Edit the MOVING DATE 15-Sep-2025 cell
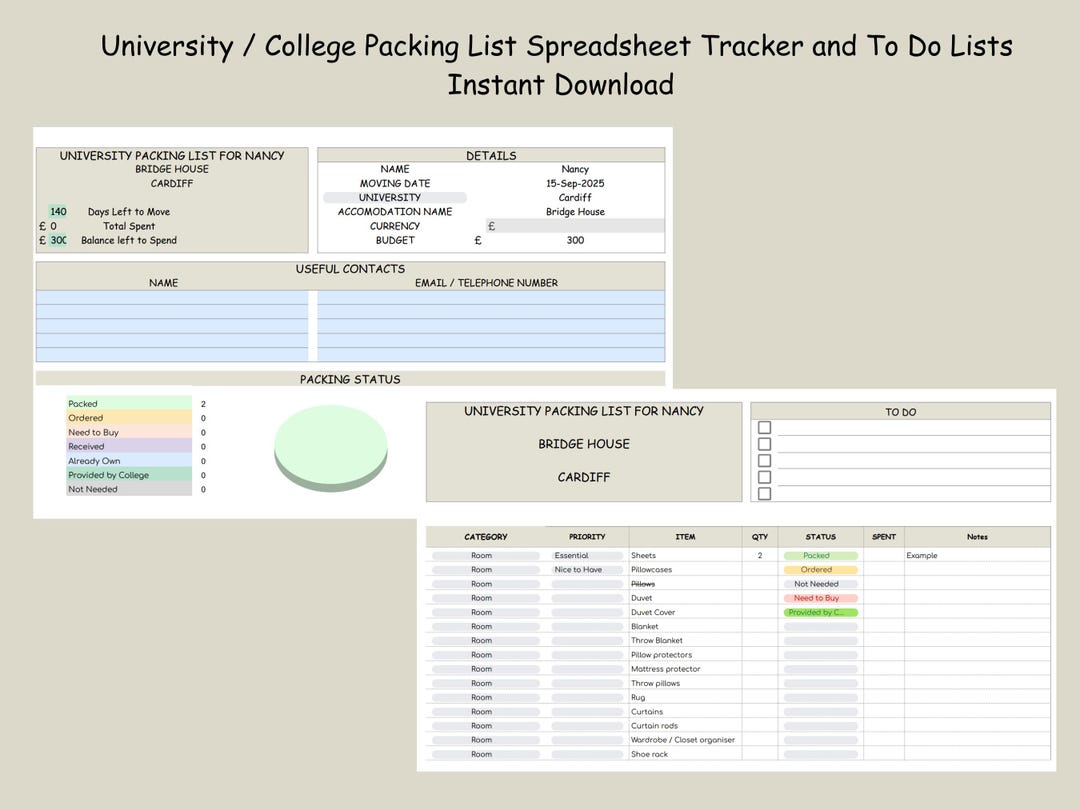The width and height of the screenshot is (1080, 810). click(575, 183)
